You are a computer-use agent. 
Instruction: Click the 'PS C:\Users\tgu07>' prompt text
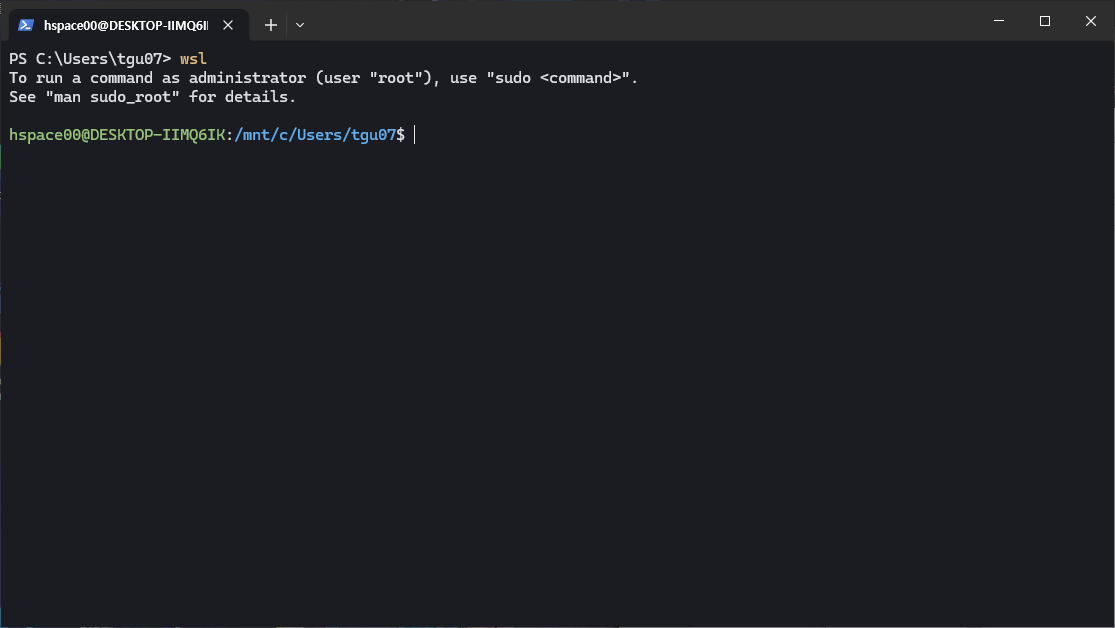click(x=90, y=59)
